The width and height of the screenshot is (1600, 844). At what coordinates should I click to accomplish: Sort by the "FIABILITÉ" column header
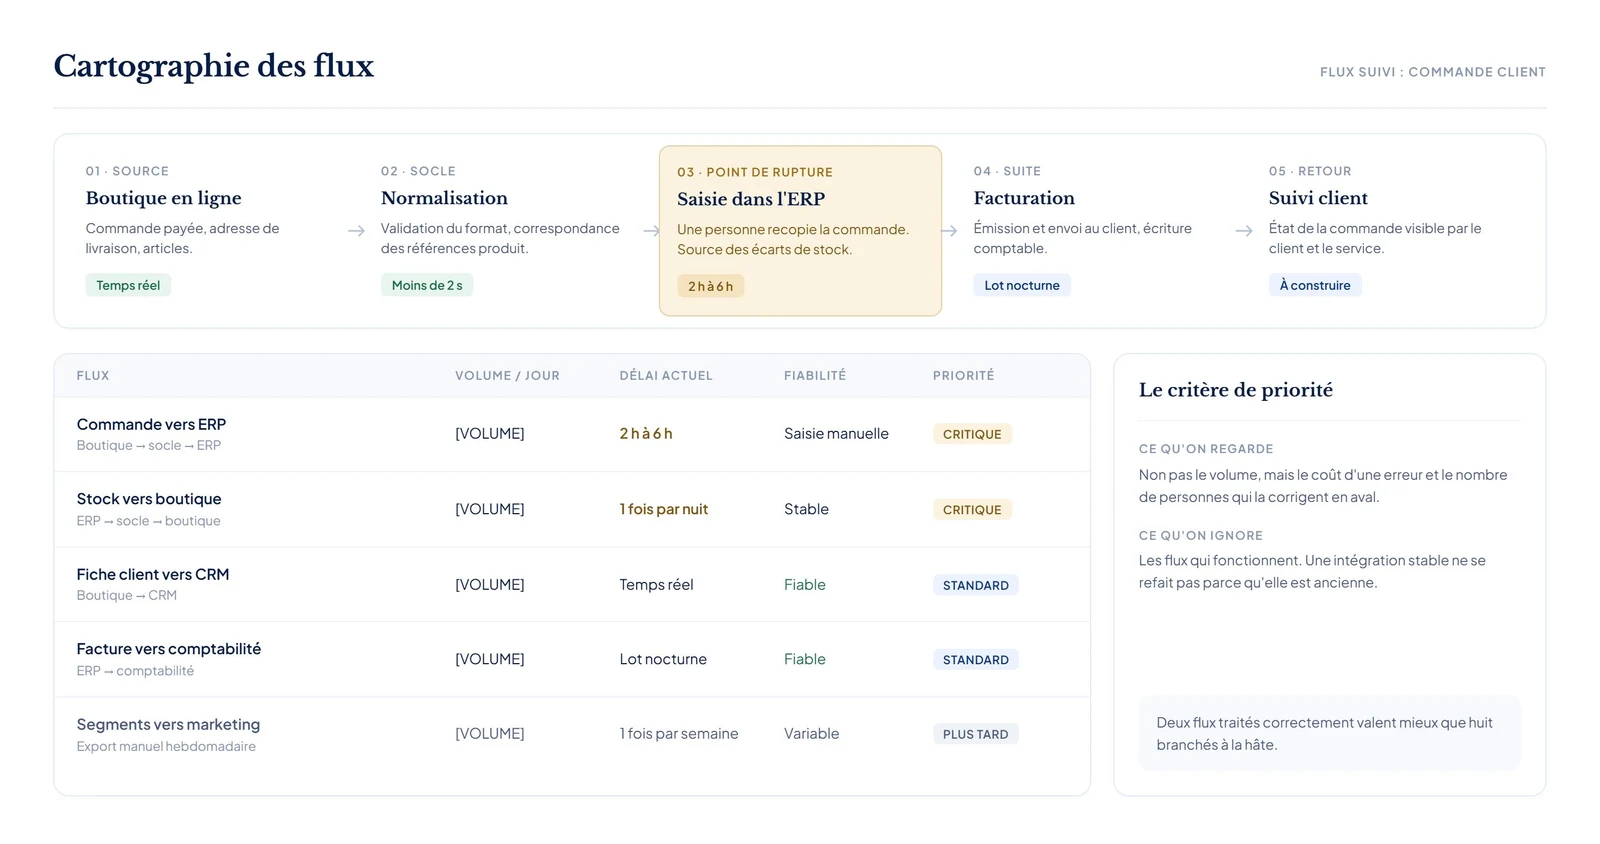pos(815,376)
